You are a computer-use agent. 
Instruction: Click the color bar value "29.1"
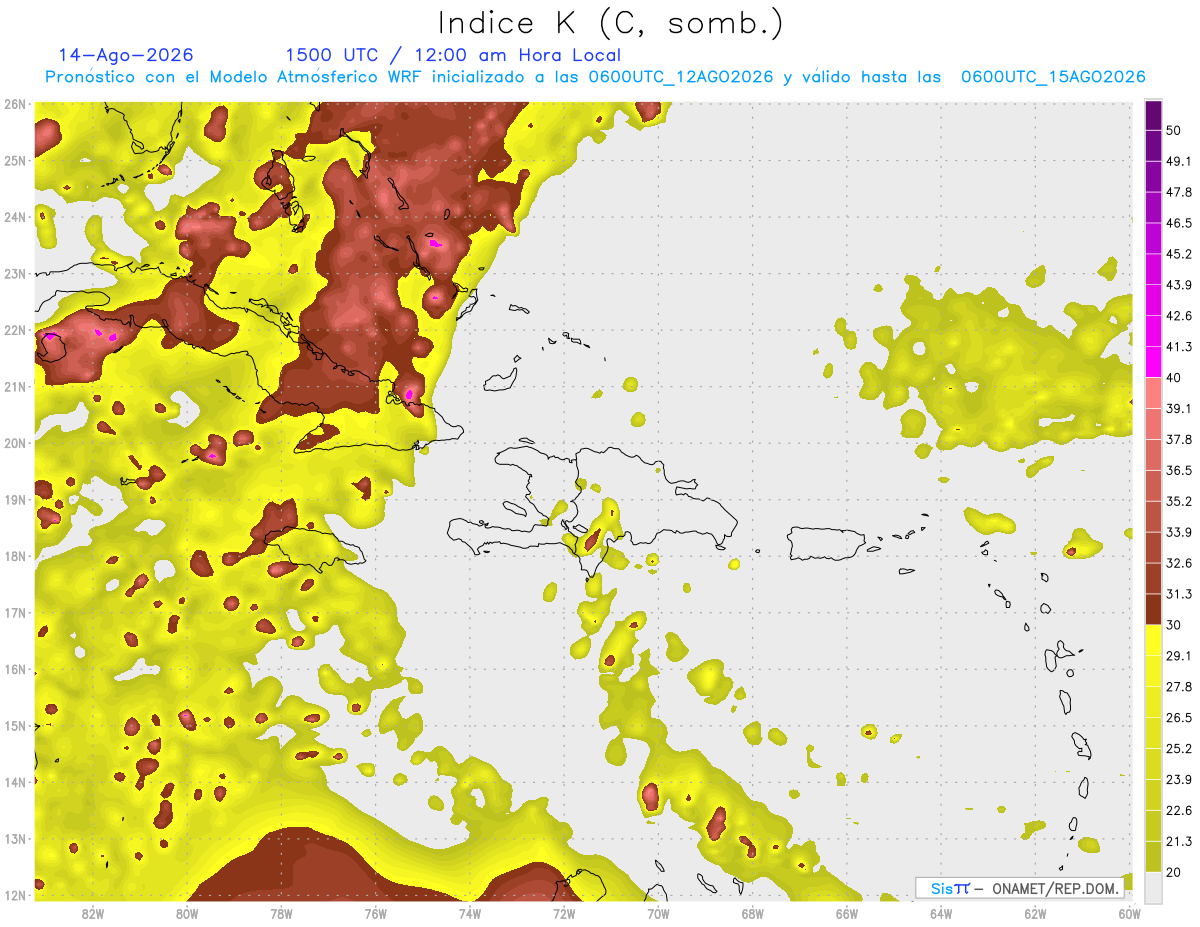[x=1178, y=655]
